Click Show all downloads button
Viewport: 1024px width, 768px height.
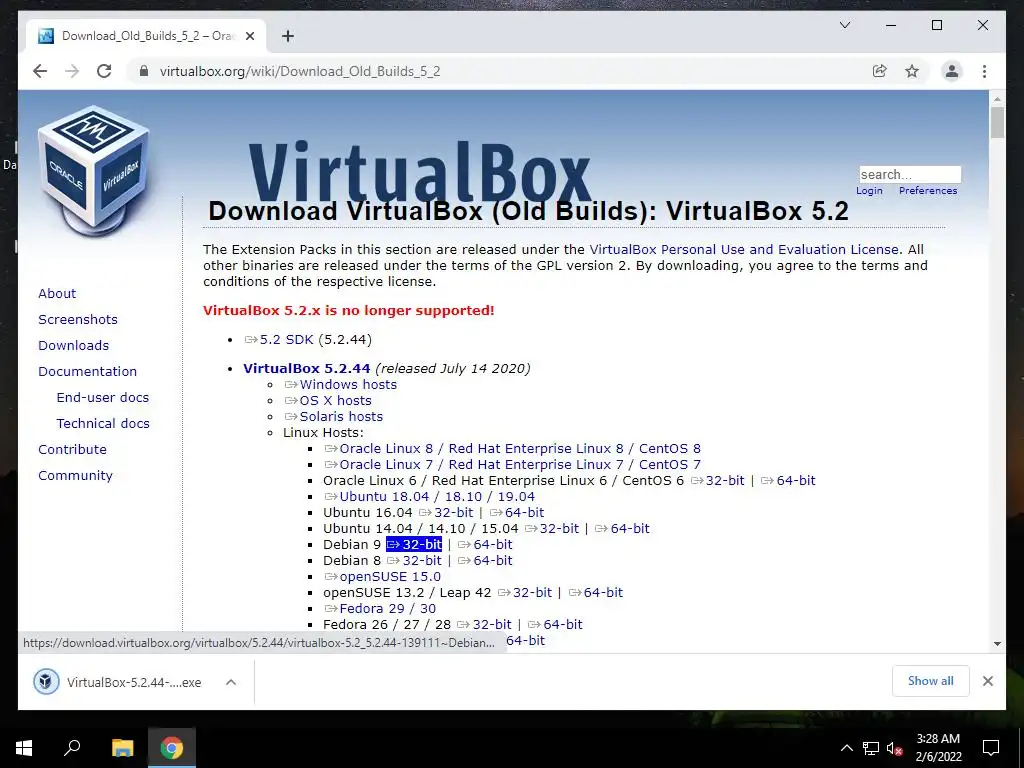point(931,681)
